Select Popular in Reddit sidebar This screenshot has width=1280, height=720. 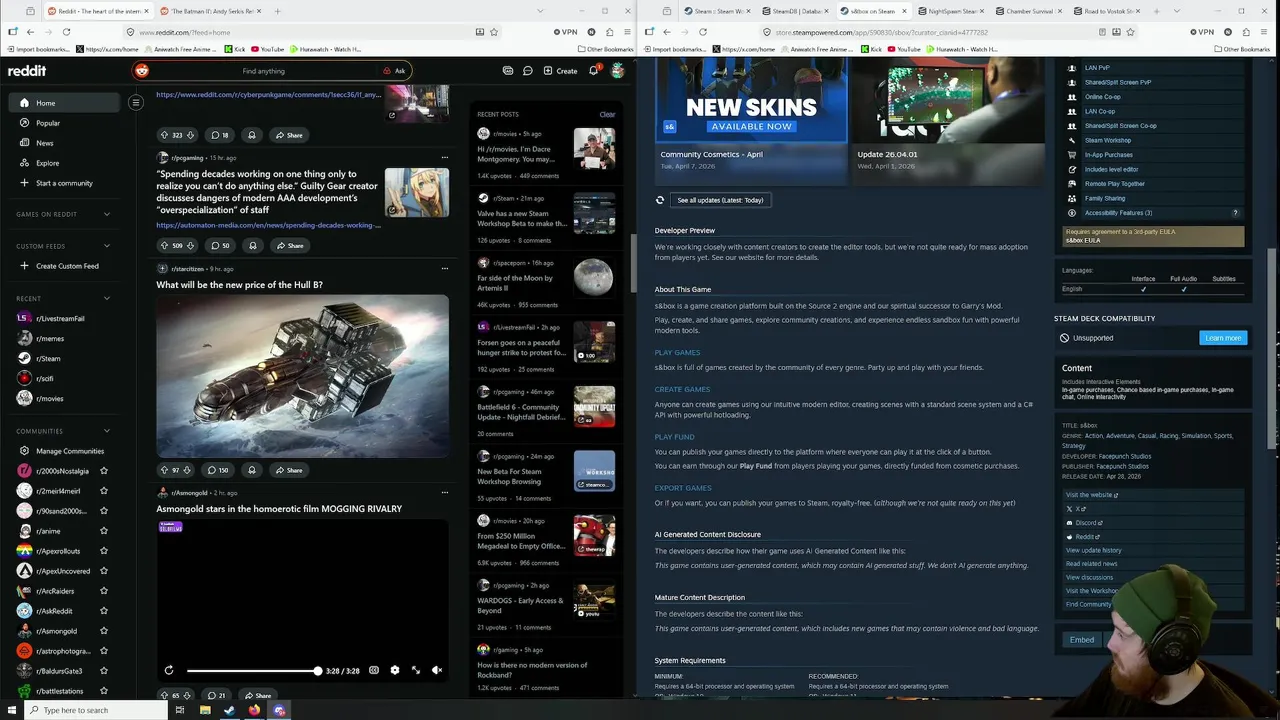64,123
